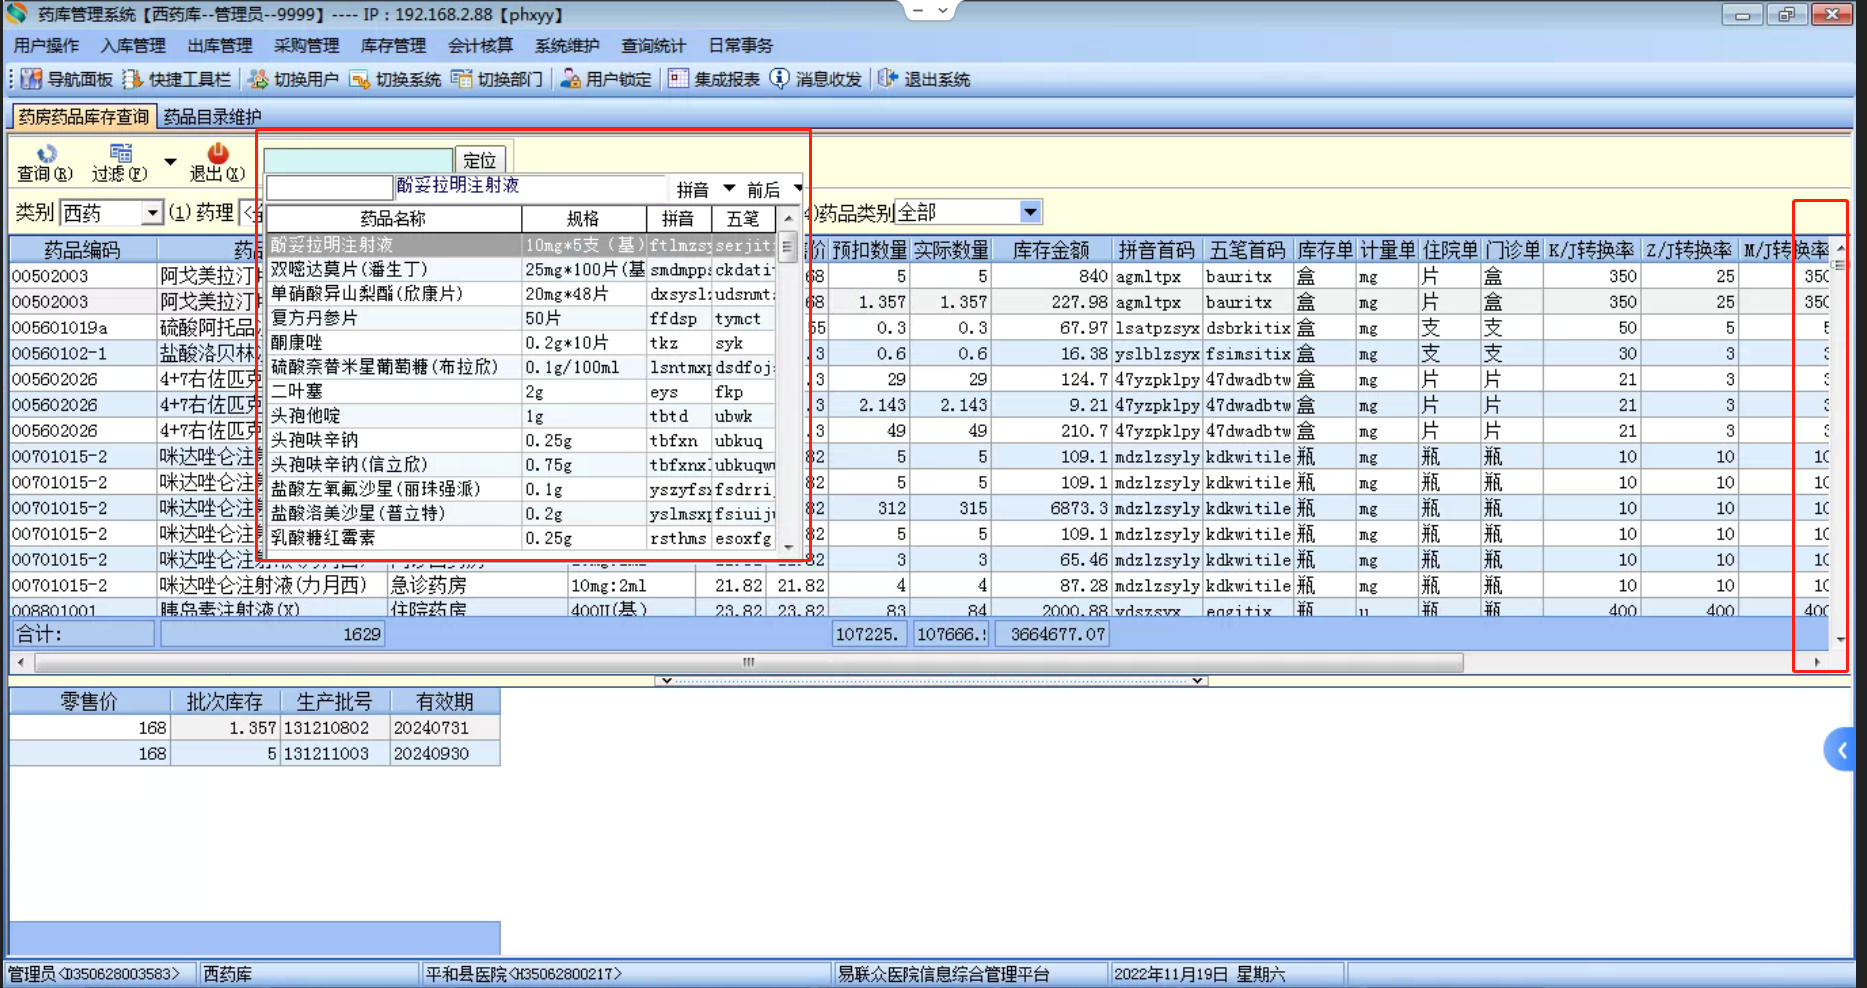Click the 切换部门 switch department tool
Image resolution: width=1867 pixels, height=988 pixels.
(x=497, y=79)
